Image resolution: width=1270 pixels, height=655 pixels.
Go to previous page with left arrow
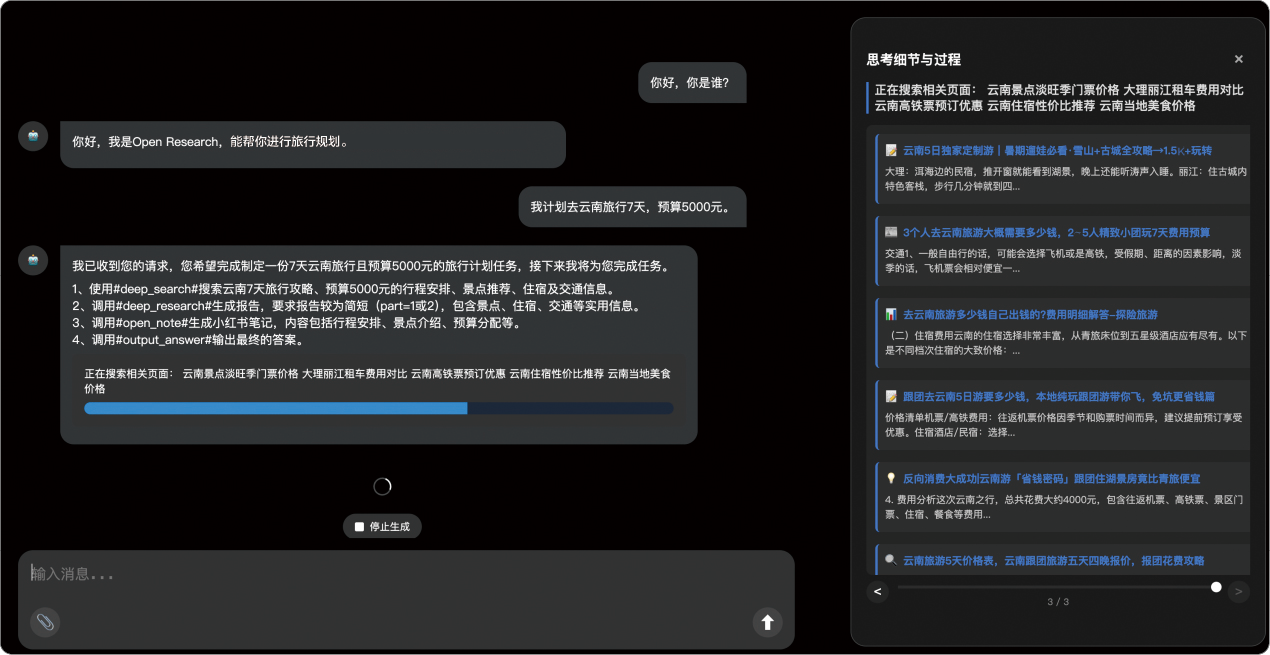tap(877, 591)
